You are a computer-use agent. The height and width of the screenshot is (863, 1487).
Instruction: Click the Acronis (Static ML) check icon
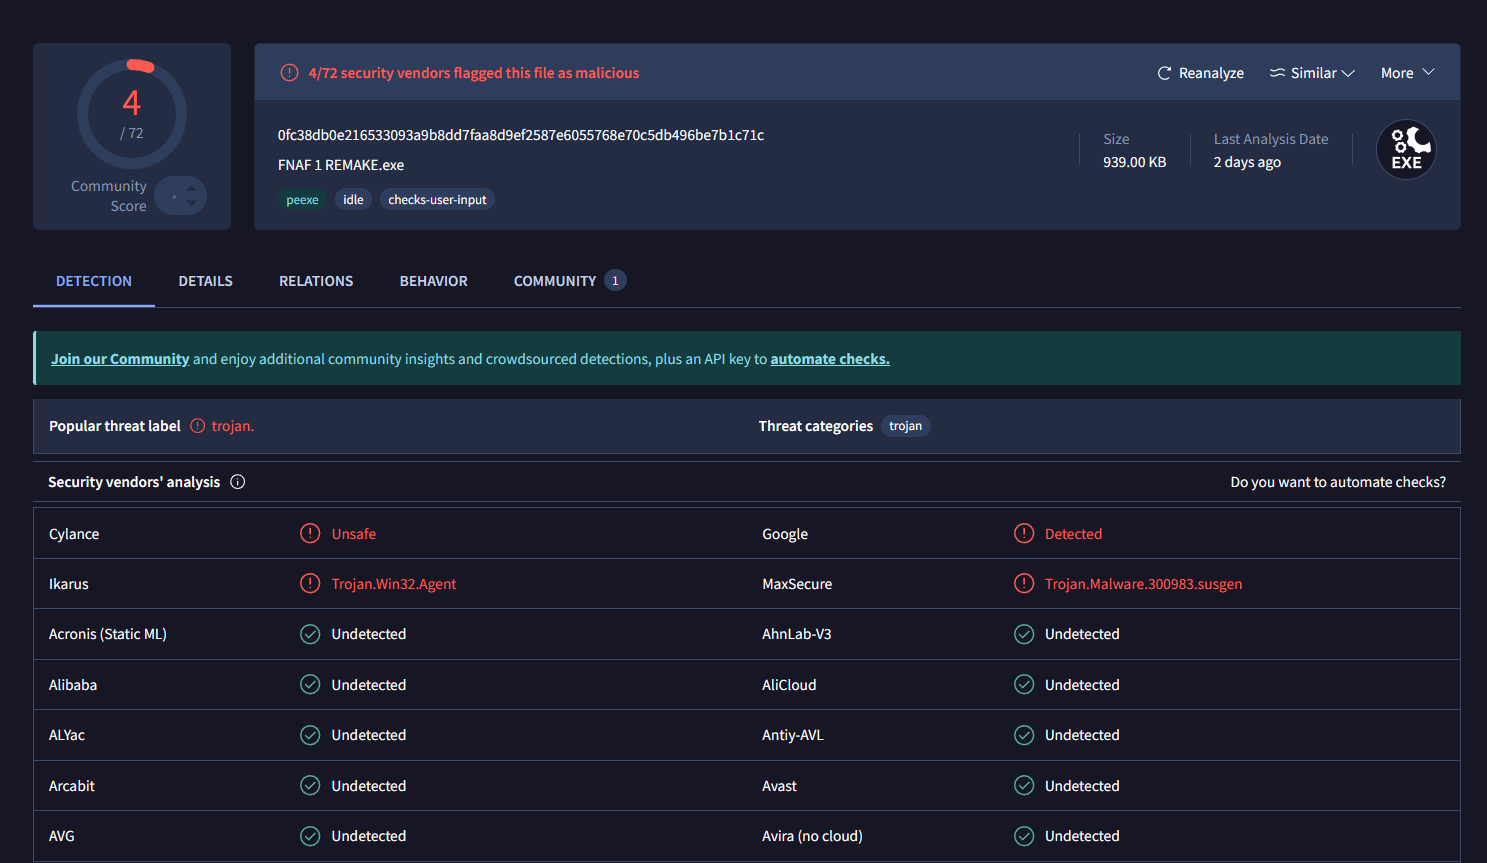point(310,634)
